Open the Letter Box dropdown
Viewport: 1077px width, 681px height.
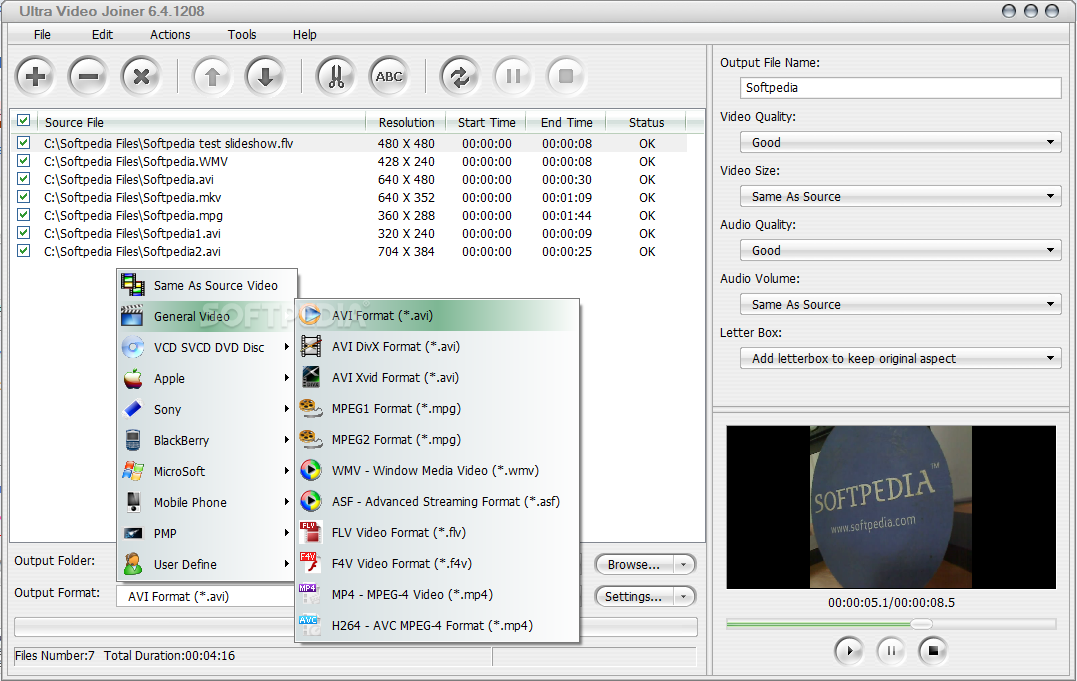900,358
